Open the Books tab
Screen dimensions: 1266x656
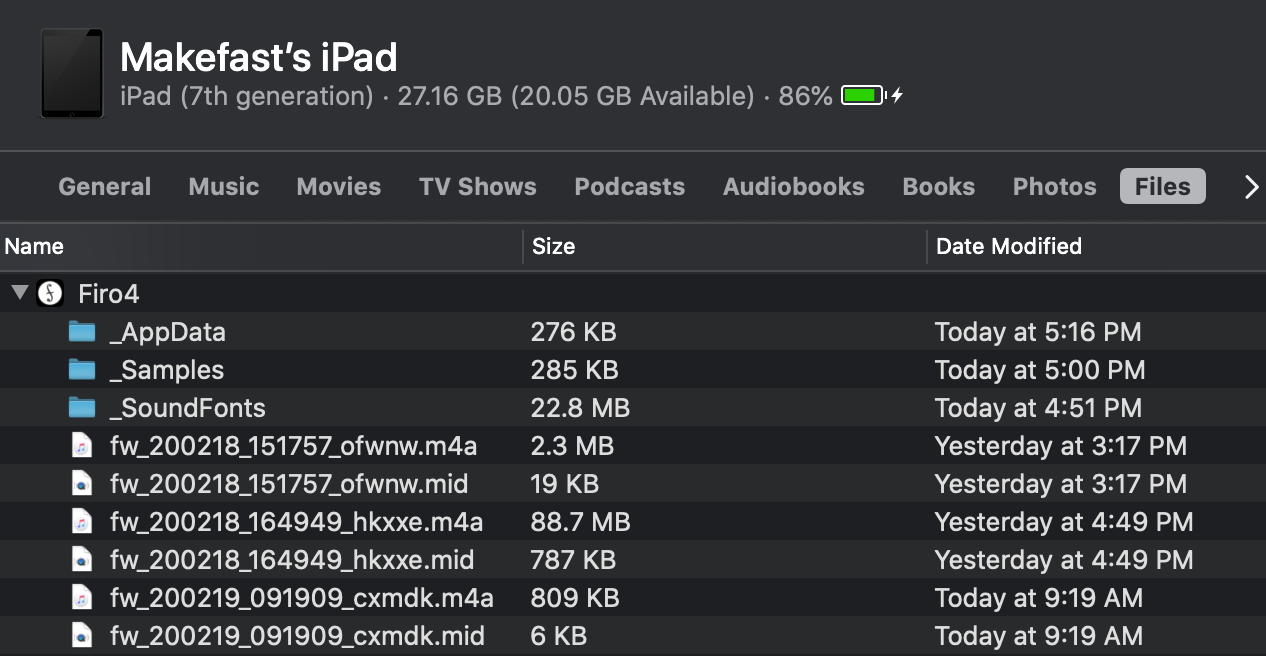pos(939,187)
